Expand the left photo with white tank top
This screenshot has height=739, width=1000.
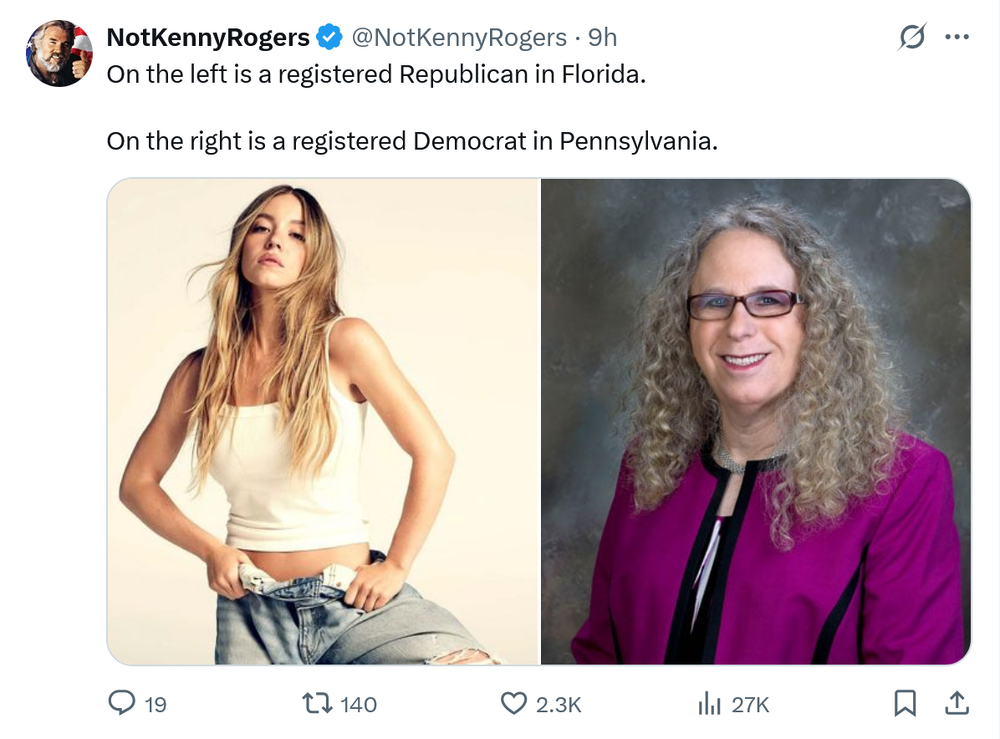[x=323, y=421]
